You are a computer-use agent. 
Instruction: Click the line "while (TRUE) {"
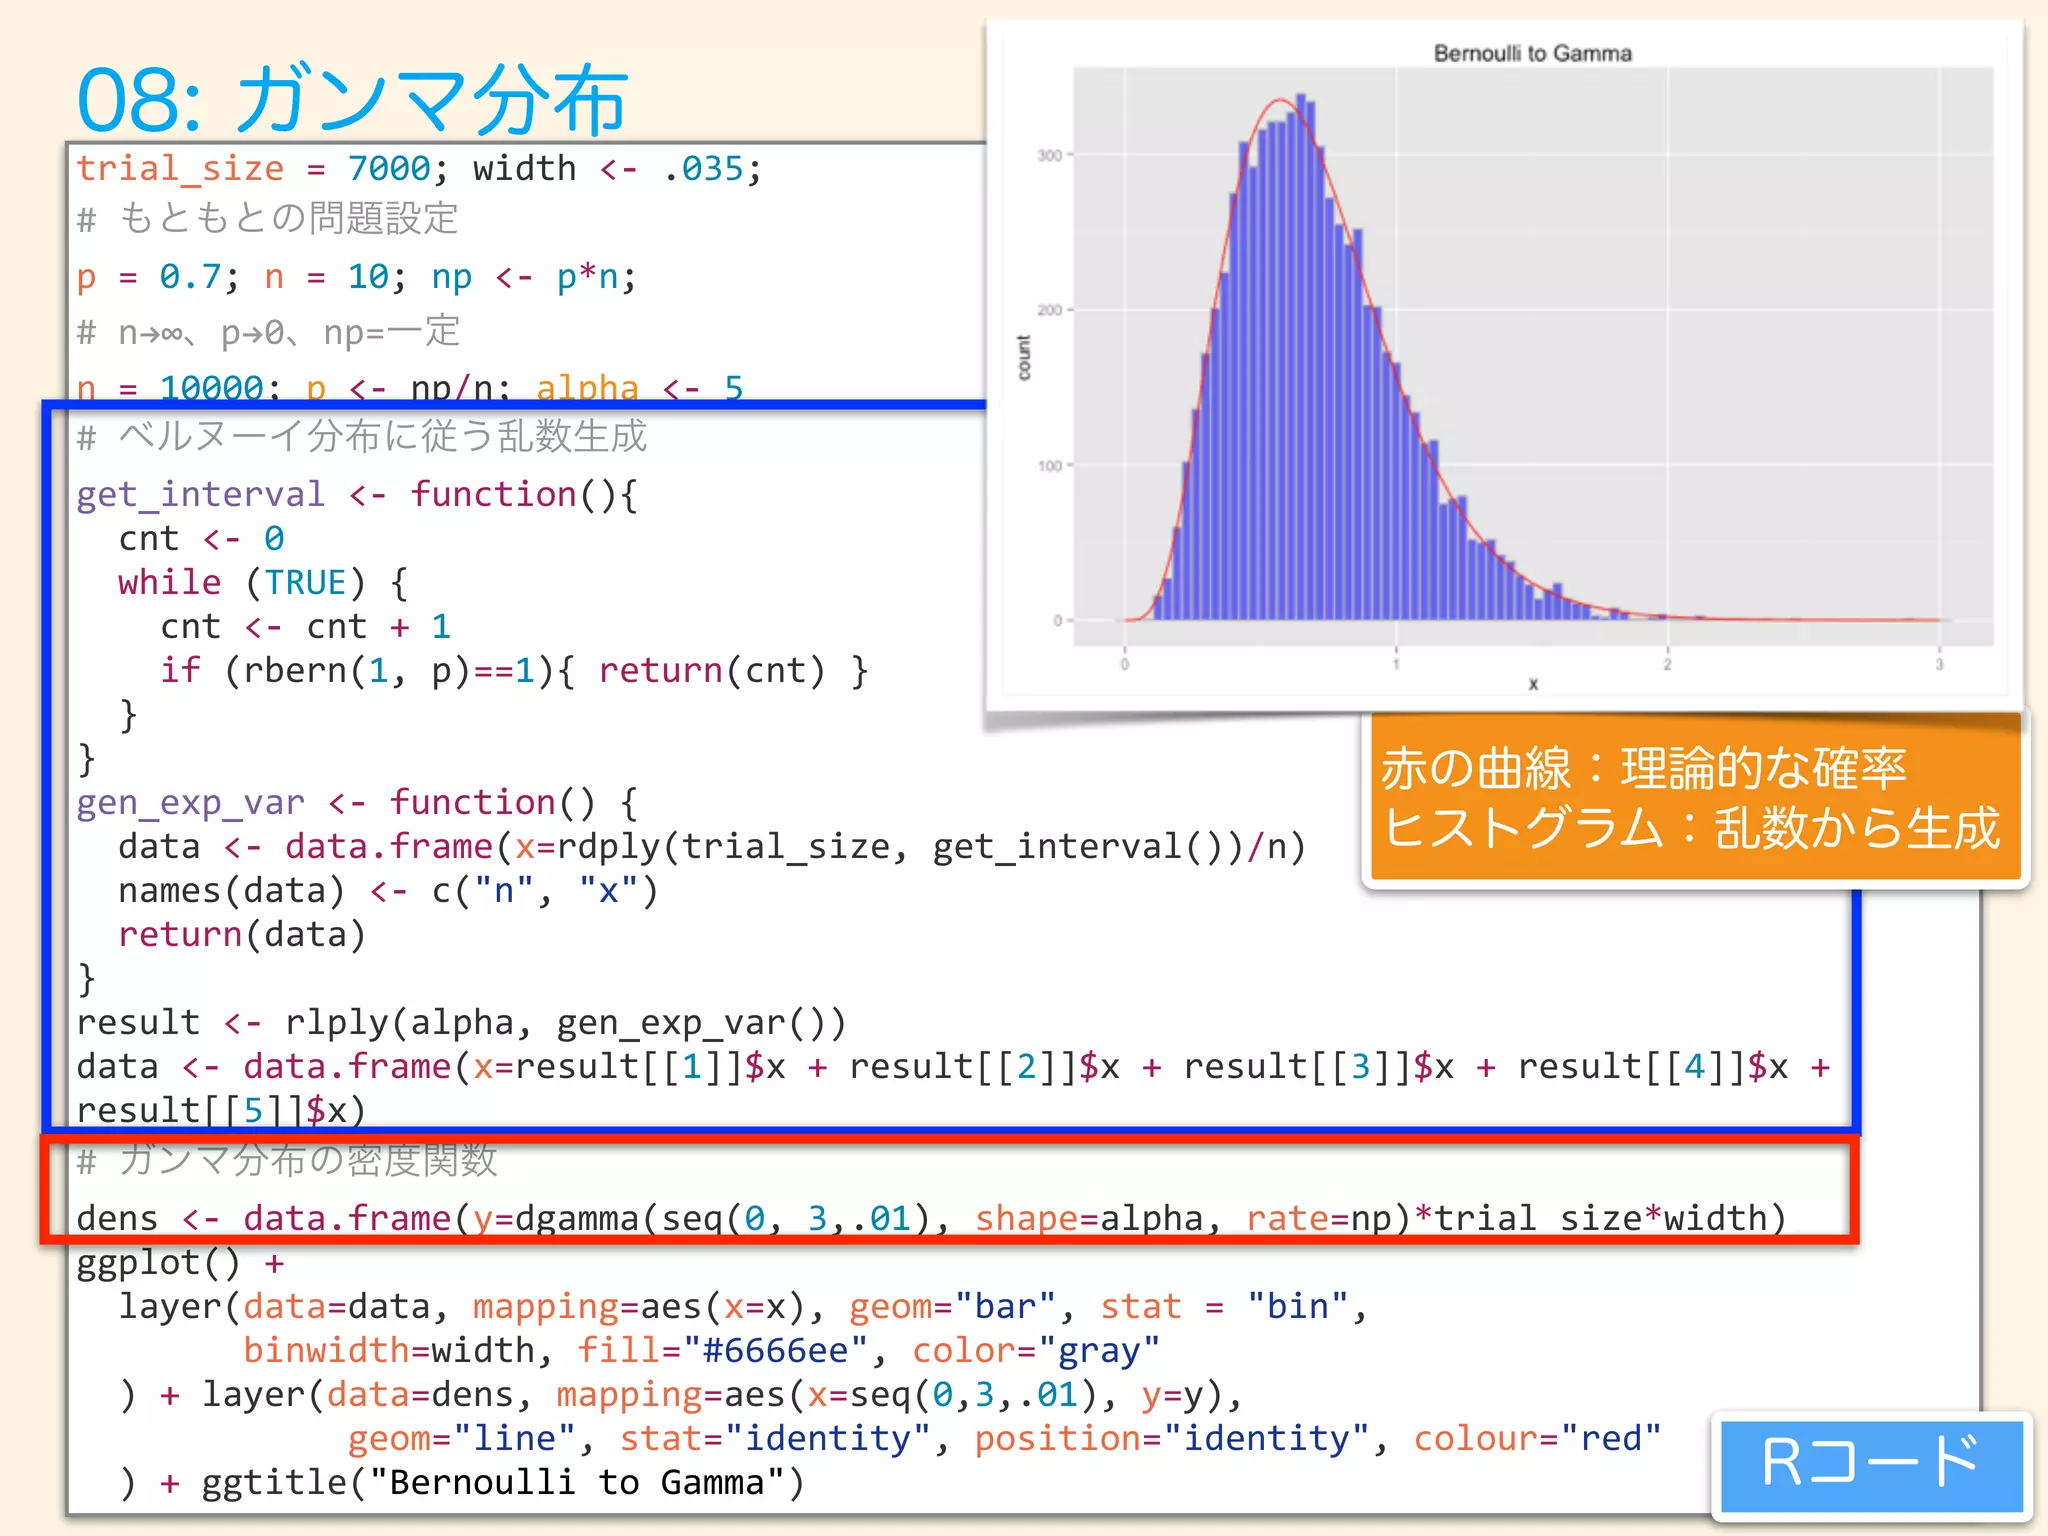[x=263, y=582]
